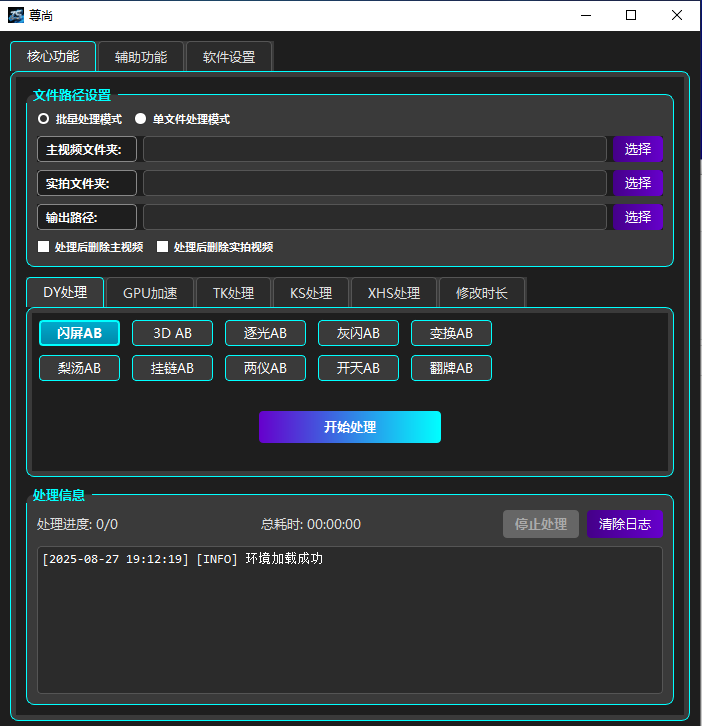Click 选择 button for 主视频文件夹
The height and width of the screenshot is (726, 702).
click(638, 149)
